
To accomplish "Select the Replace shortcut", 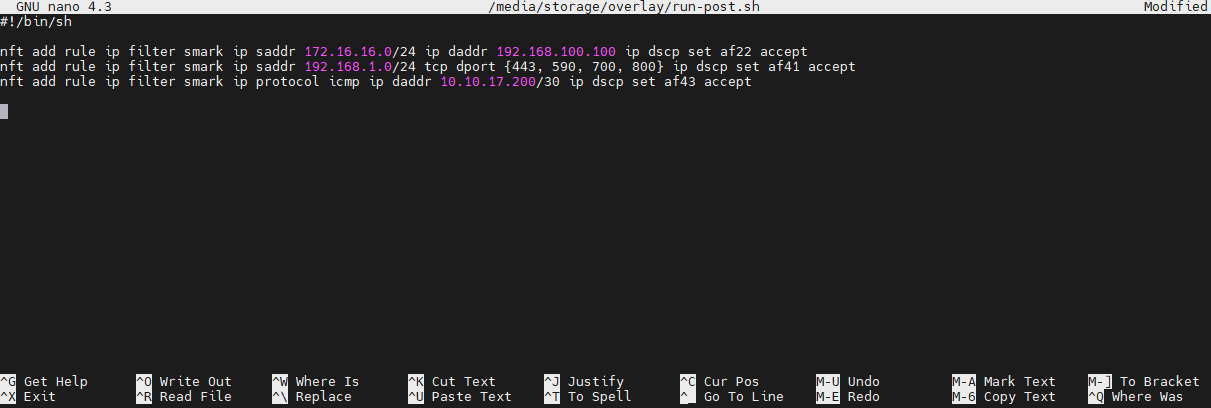I will coord(323,396).
